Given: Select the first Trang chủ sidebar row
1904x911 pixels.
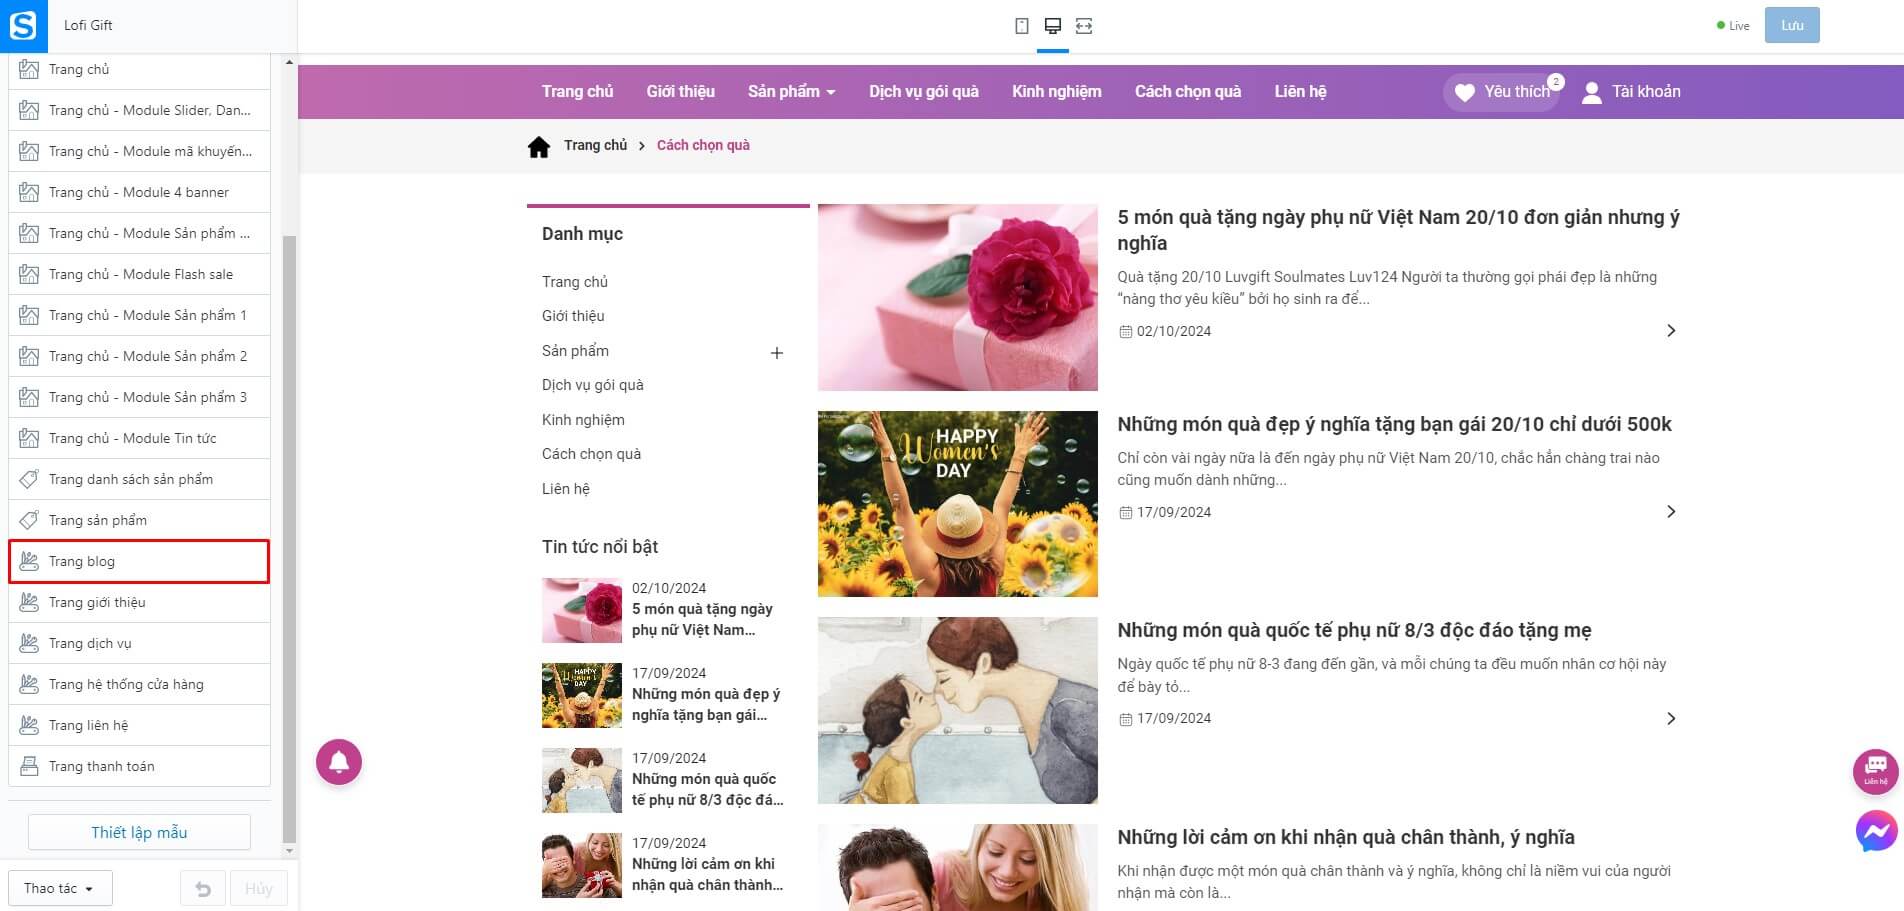Looking at the screenshot, I should (139, 69).
